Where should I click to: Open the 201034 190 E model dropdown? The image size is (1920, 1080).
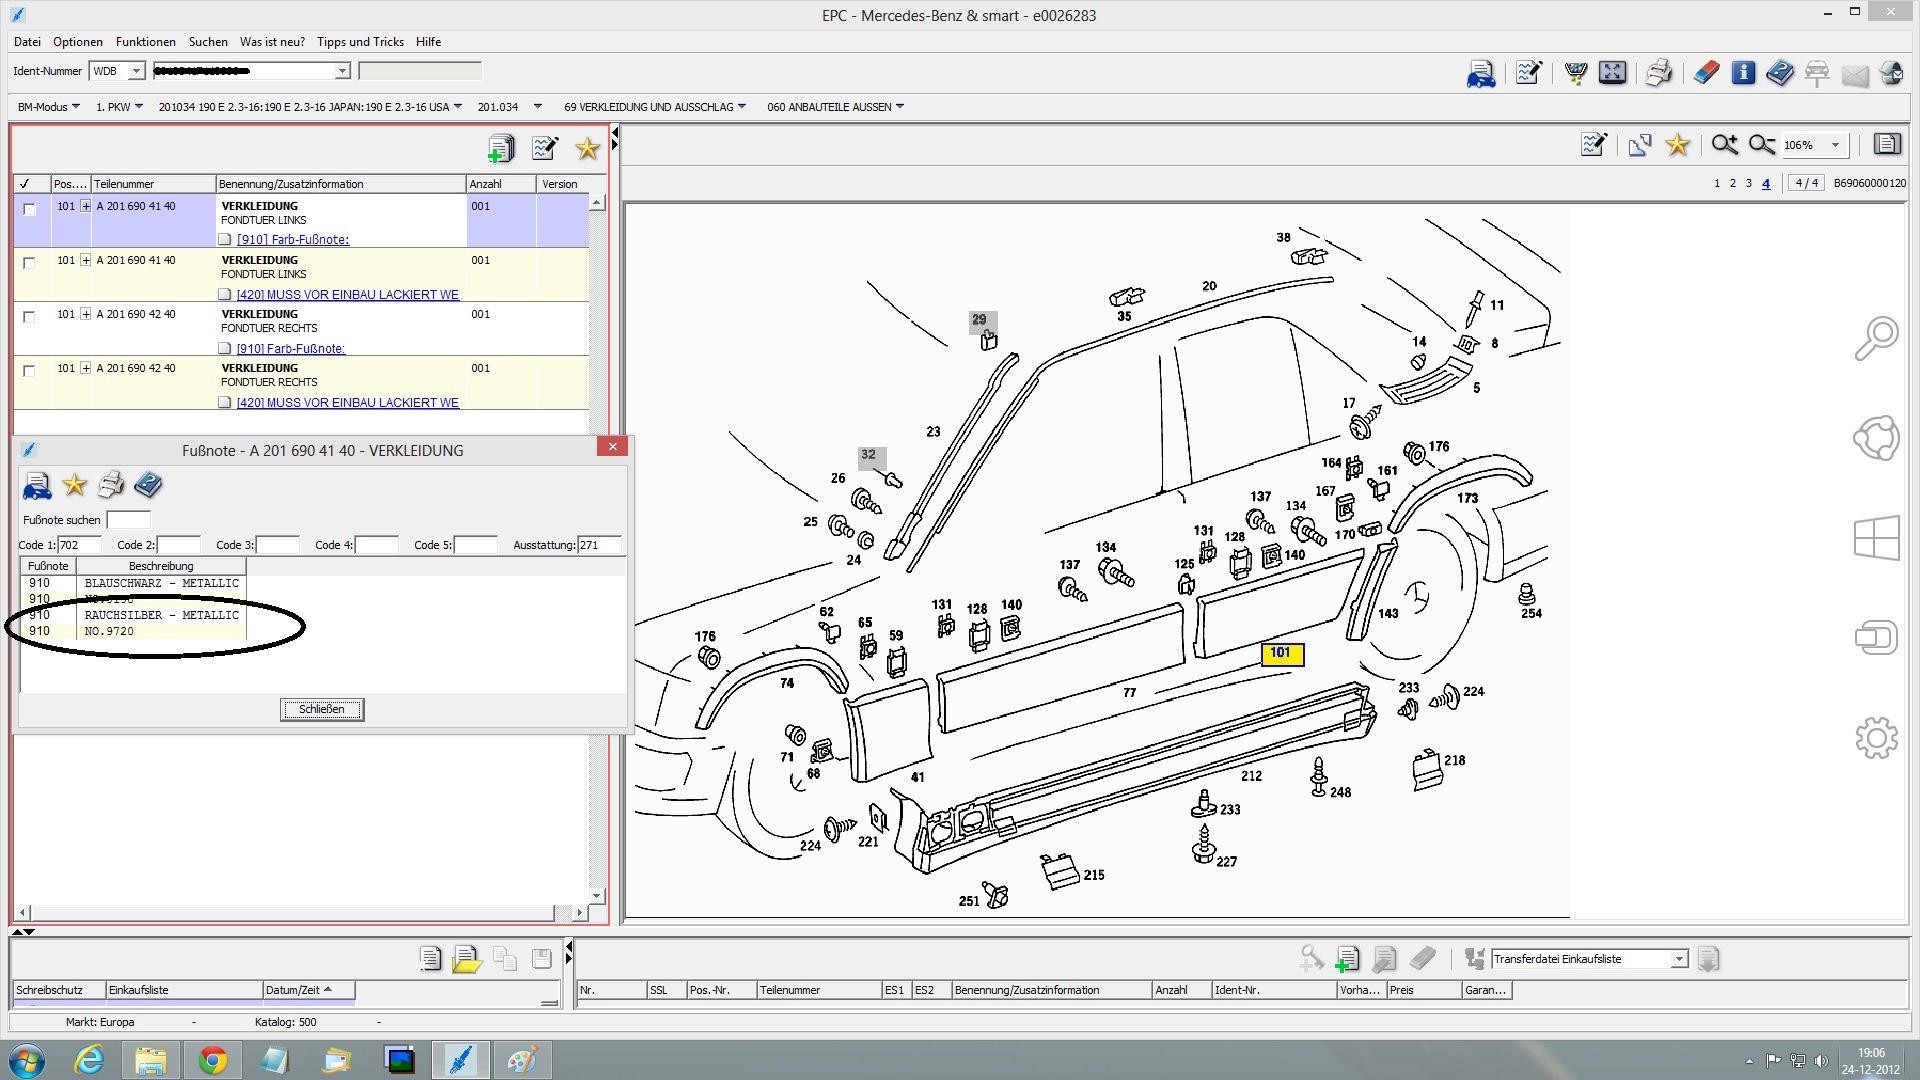[310, 107]
